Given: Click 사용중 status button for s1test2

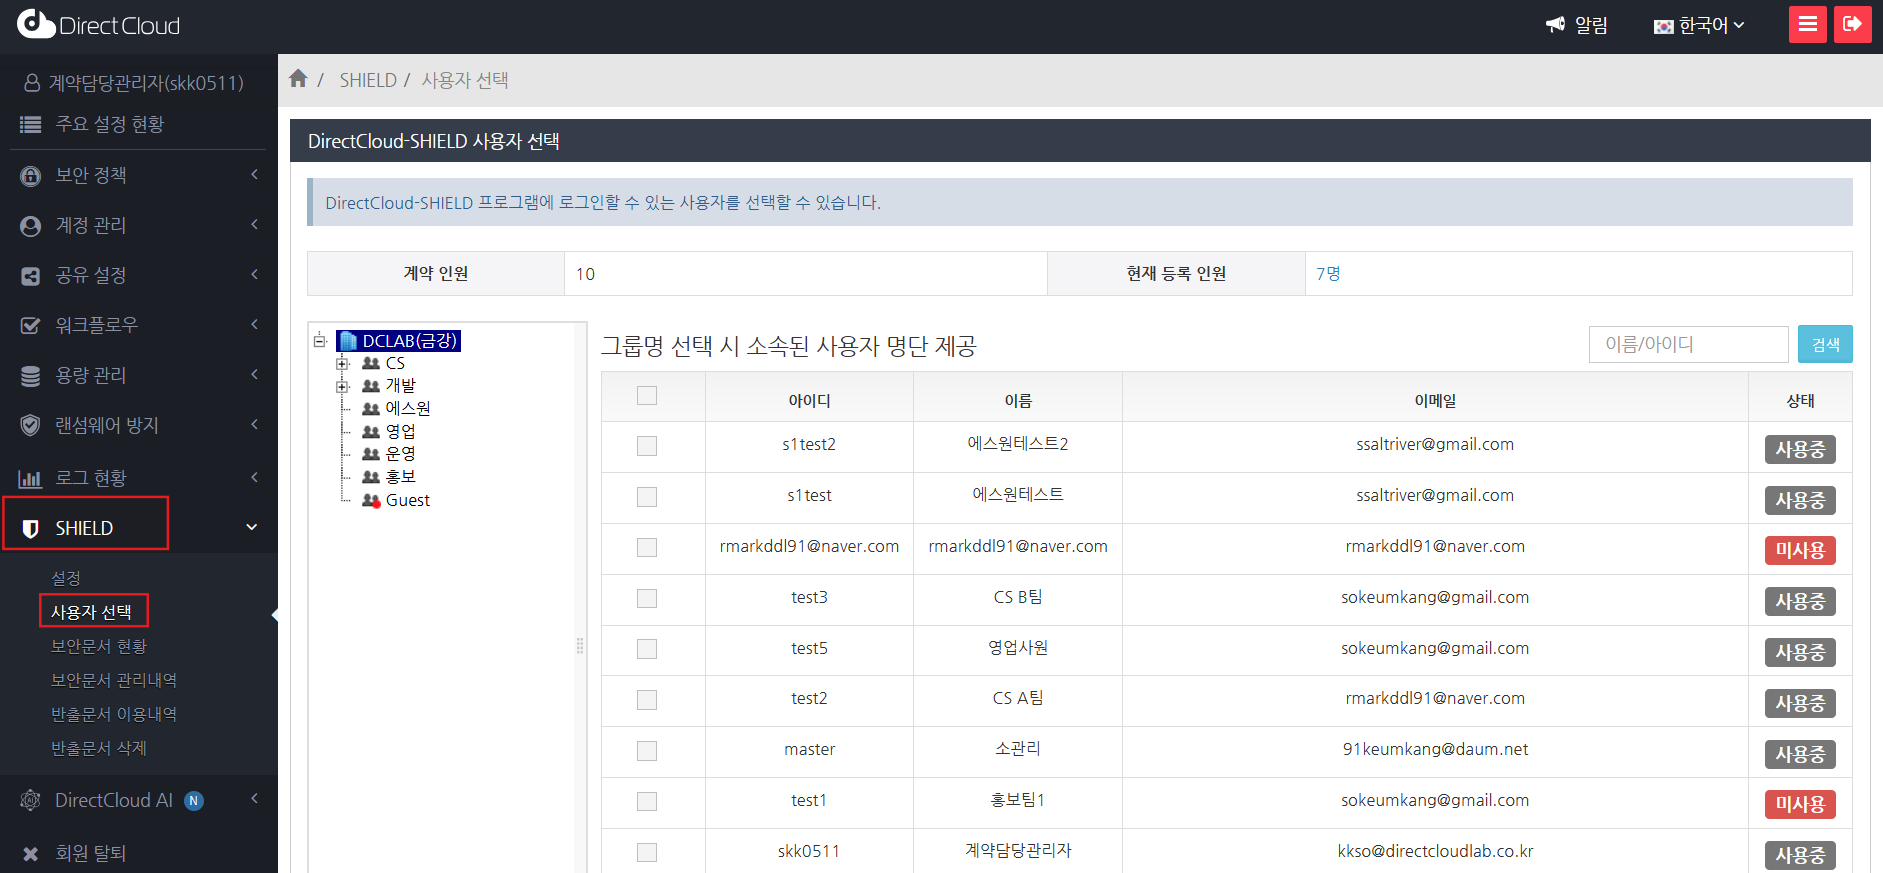Looking at the screenshot, I should (x=1800, y=450).
